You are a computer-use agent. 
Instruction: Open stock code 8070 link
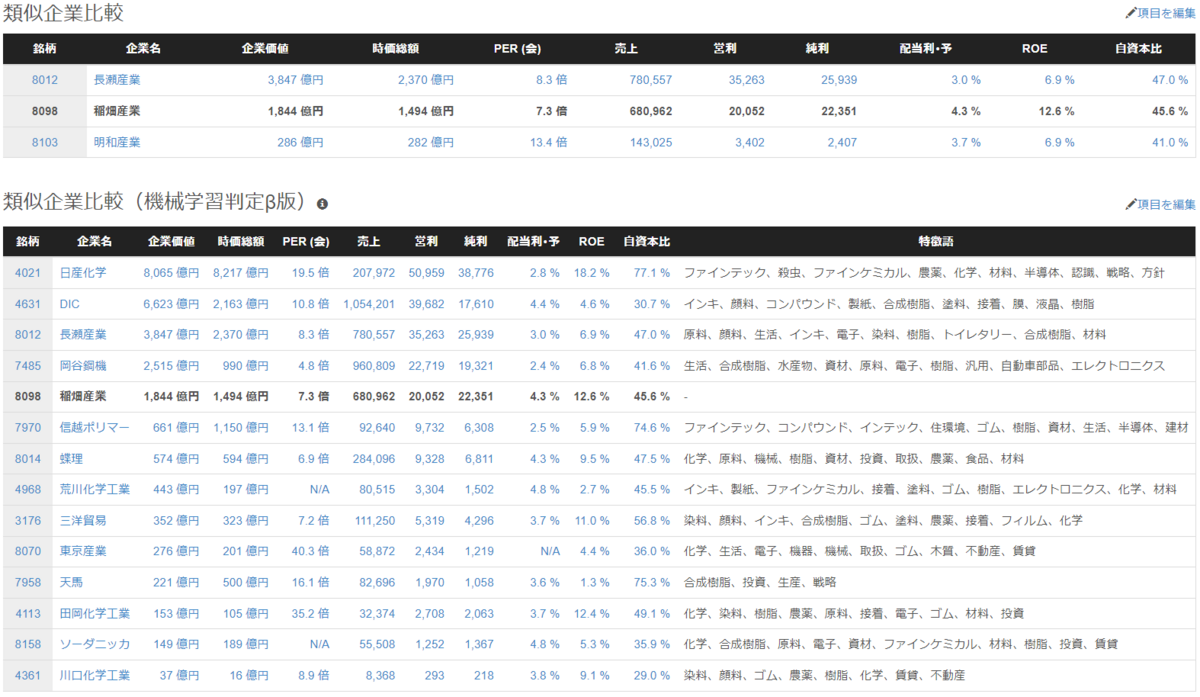tap(28, 551)
